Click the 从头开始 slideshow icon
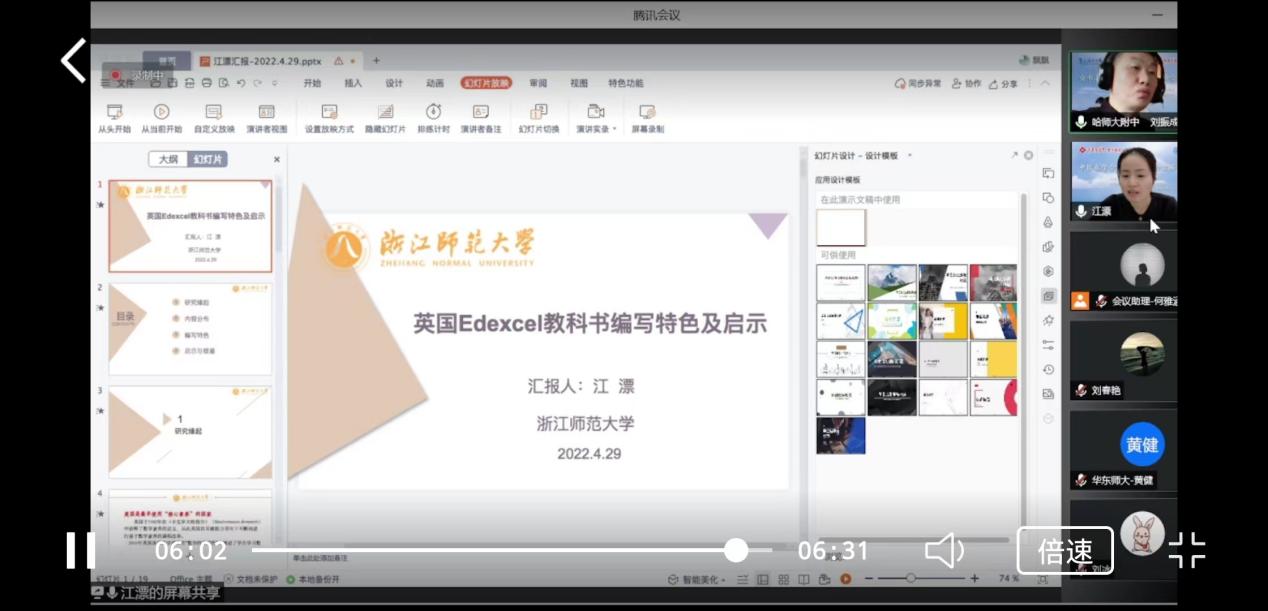 (114, 112)
